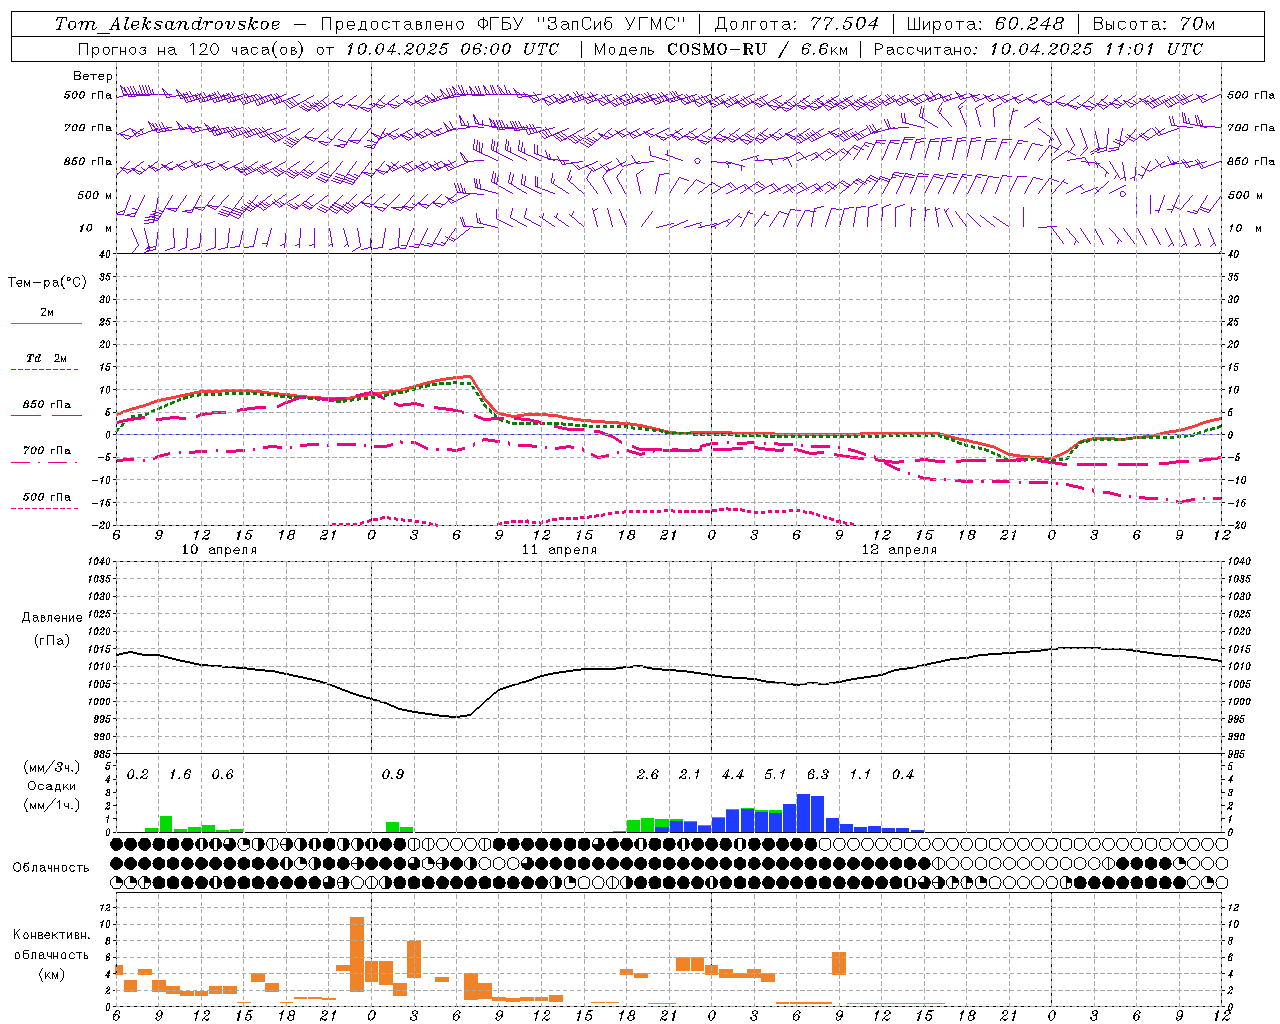Click the 0.6 three-hour precipitation total
This screenshot has height=1024, width=1280.
click(222, 775)
